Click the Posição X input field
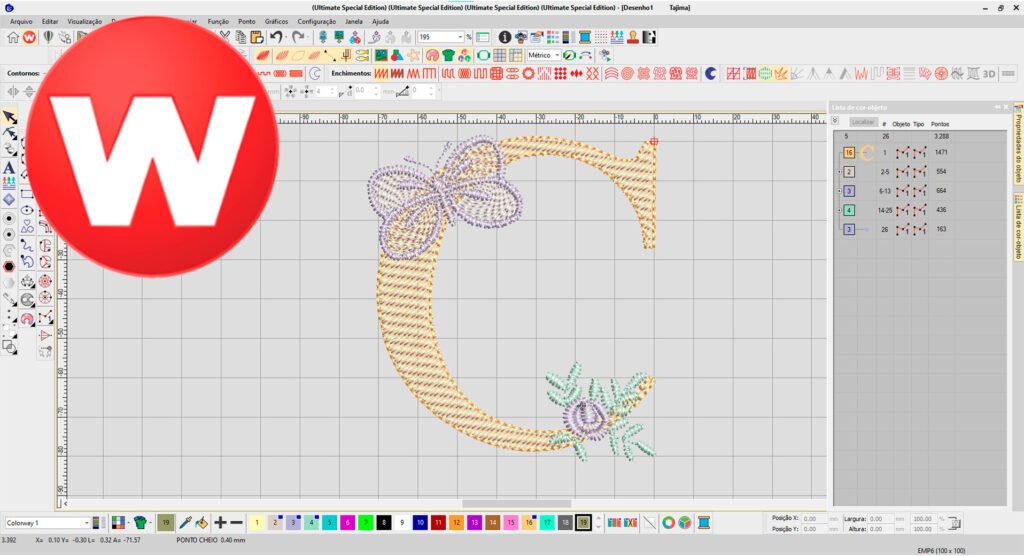This screenshot has height=556, width=1024. click(814, 519)
